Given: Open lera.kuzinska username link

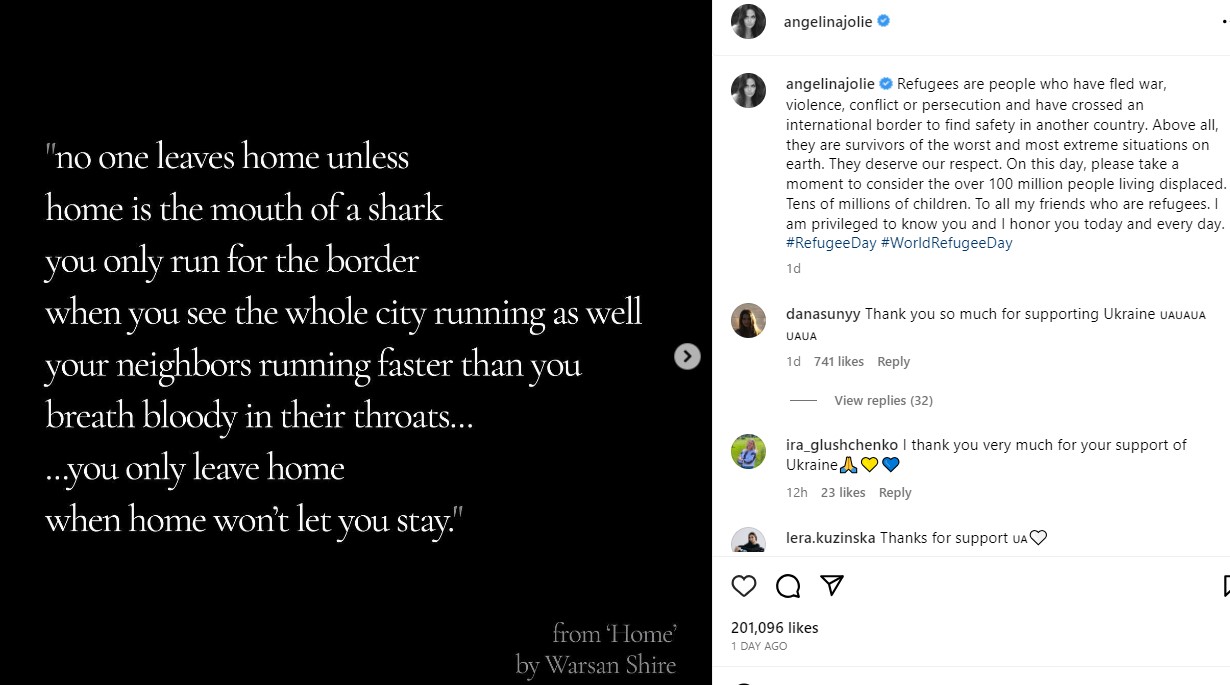Looking at the screenshot, I should [x=831, y=538].
